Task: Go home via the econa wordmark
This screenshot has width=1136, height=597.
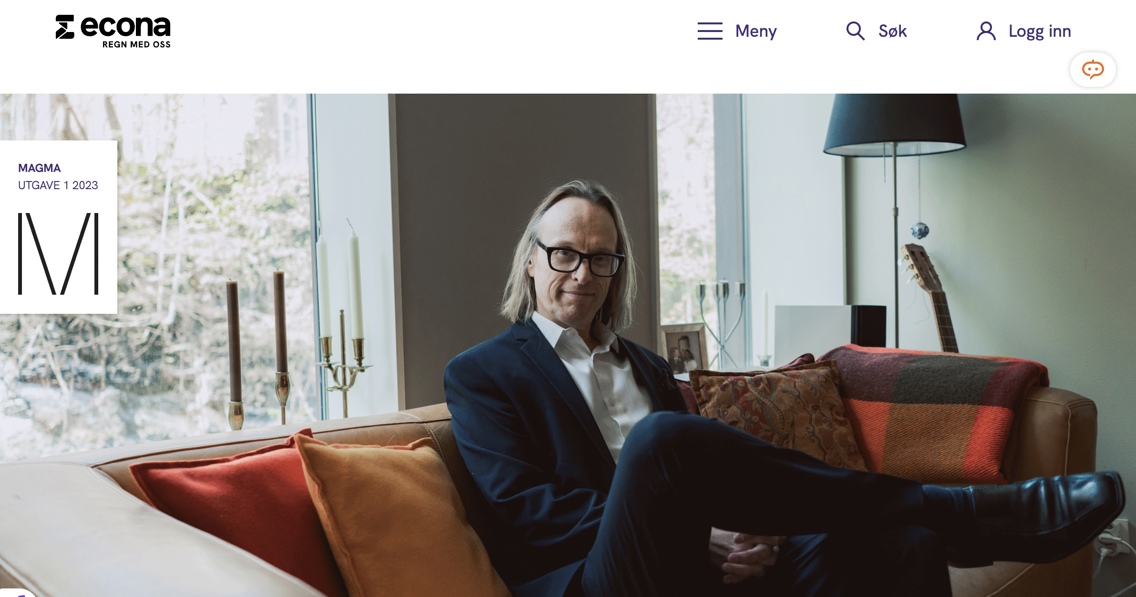Action: click(x=125, y=27)
